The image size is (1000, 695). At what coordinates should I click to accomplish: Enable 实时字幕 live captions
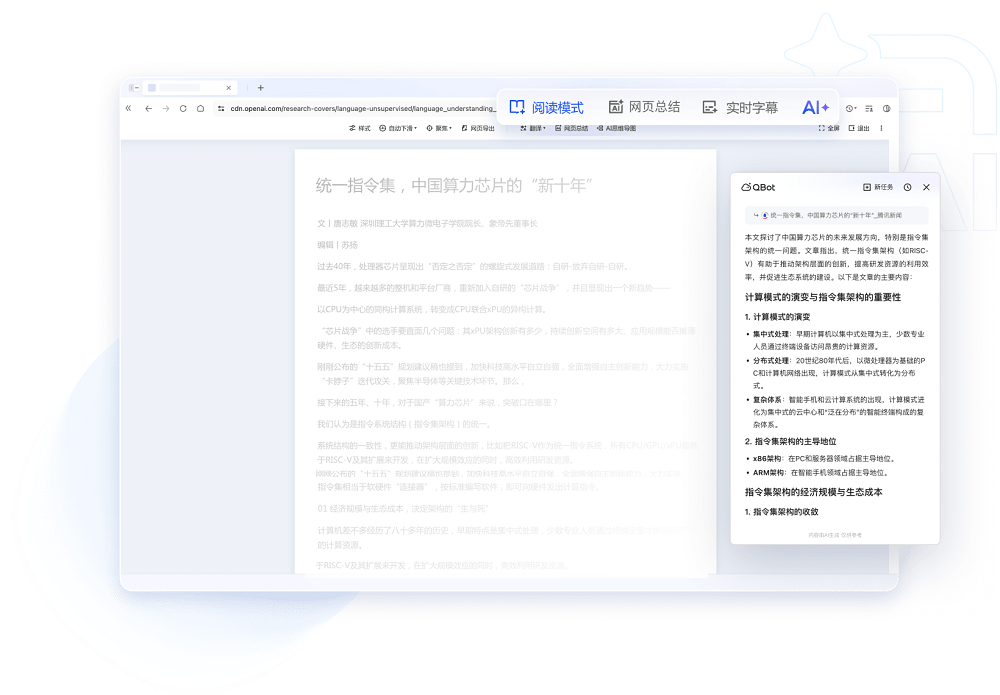740,107
